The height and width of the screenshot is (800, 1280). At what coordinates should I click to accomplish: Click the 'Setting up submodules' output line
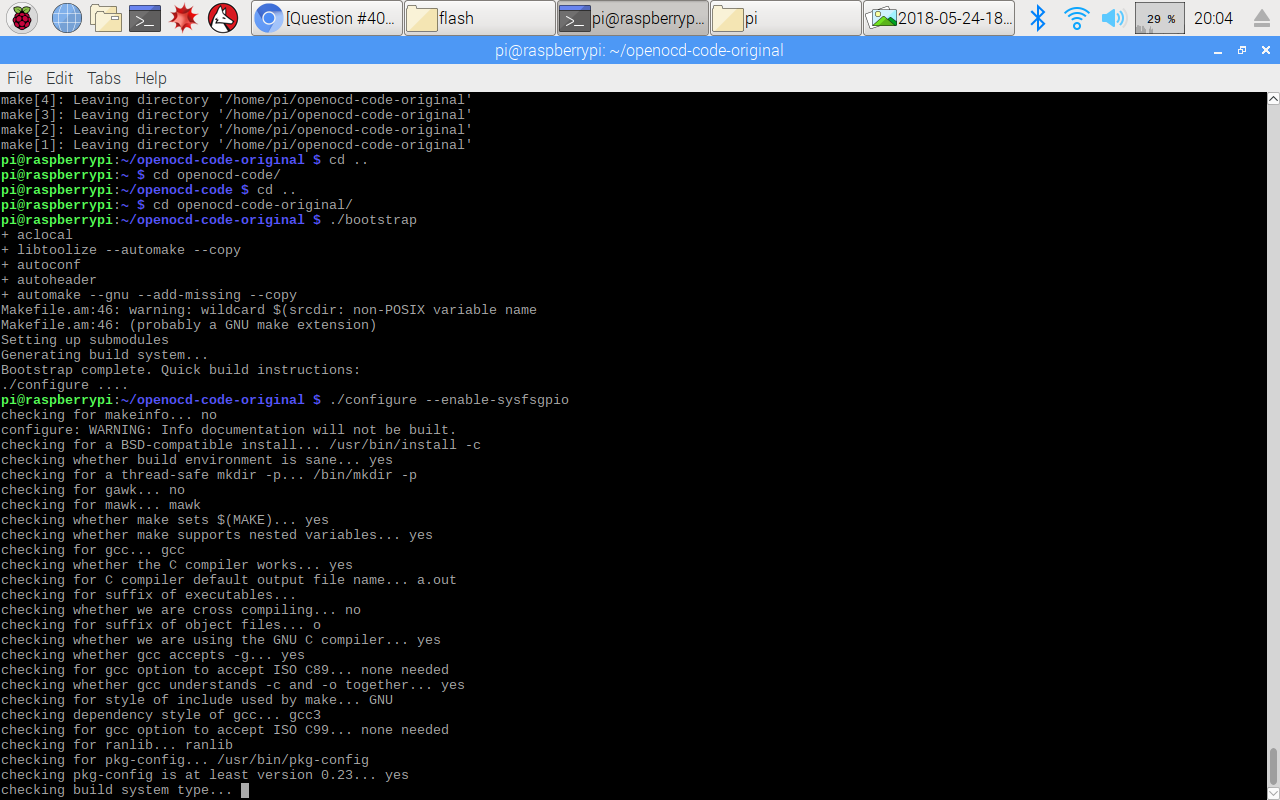(85, 340)
